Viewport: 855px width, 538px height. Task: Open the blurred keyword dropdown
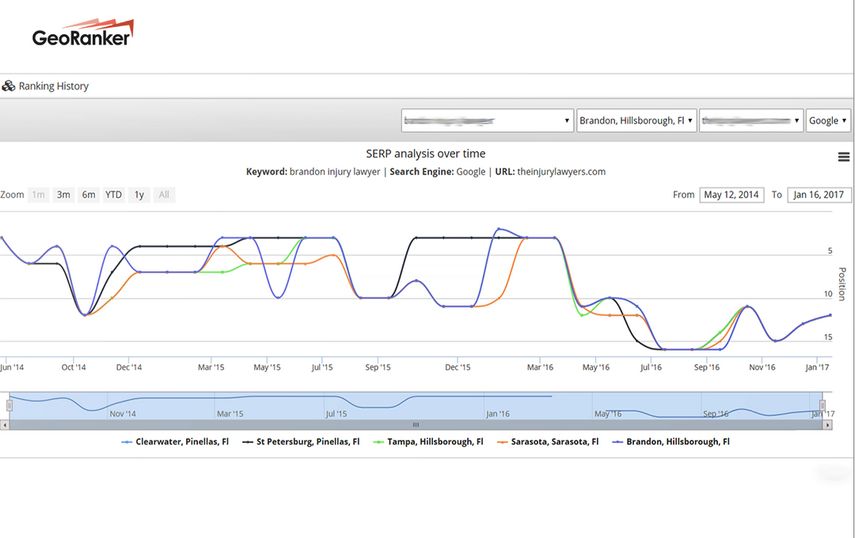tap(487, 120)
